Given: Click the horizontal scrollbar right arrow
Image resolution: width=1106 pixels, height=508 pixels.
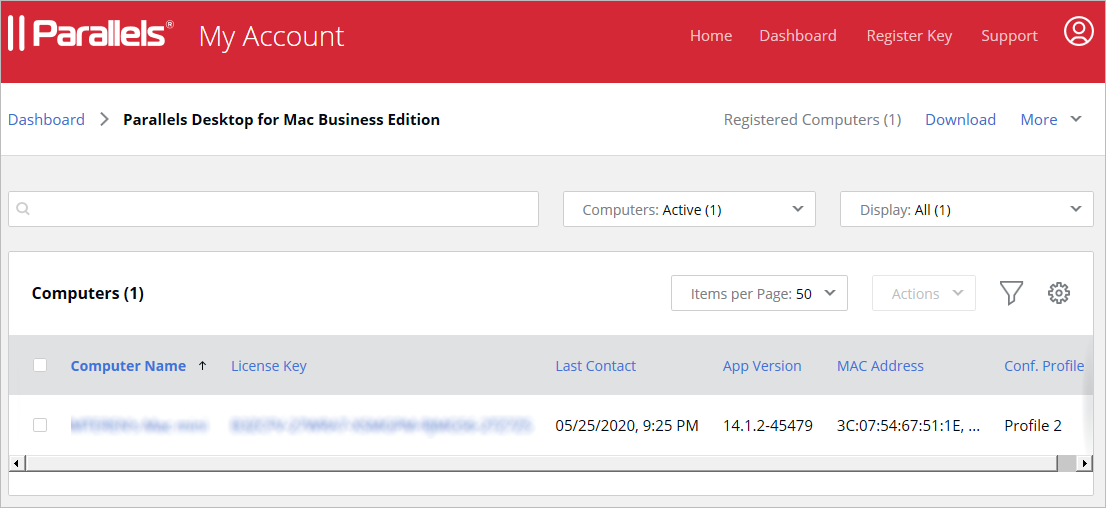Looking at the screenshot, I should point(1086,463).
